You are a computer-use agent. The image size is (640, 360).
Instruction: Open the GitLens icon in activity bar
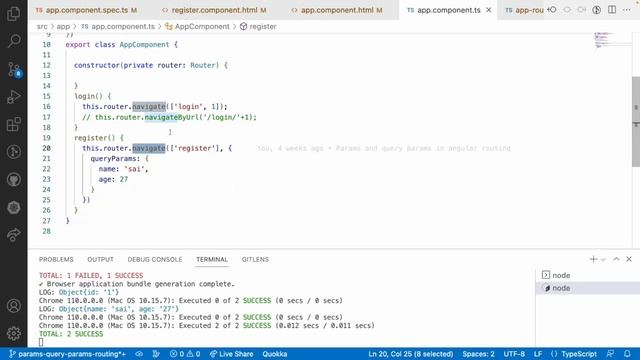pyautogui.click(x=13, y=152)
